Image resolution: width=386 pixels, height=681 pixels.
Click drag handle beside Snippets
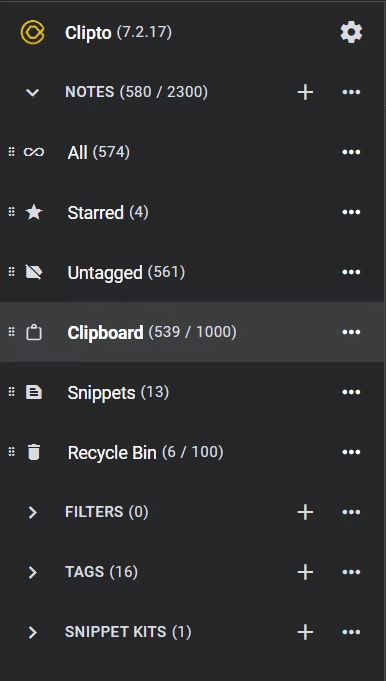click(12, 392)
